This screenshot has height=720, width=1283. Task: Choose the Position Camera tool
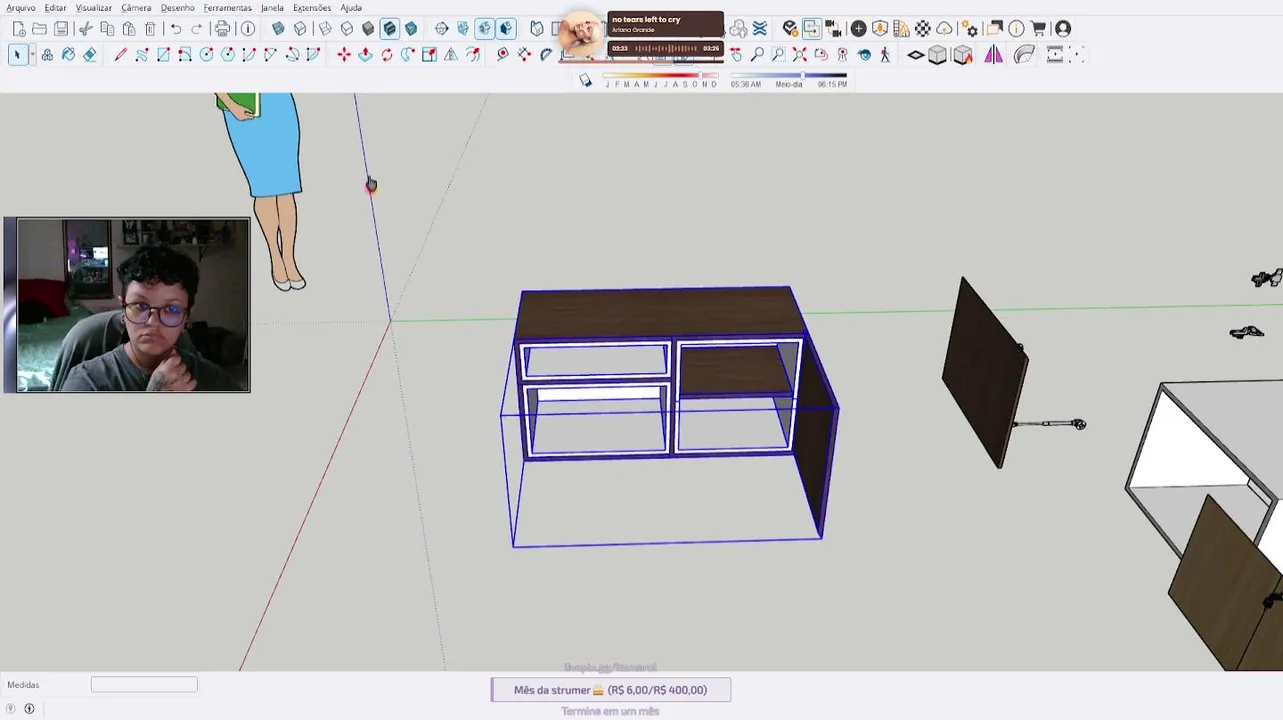(x=842, y=55)
